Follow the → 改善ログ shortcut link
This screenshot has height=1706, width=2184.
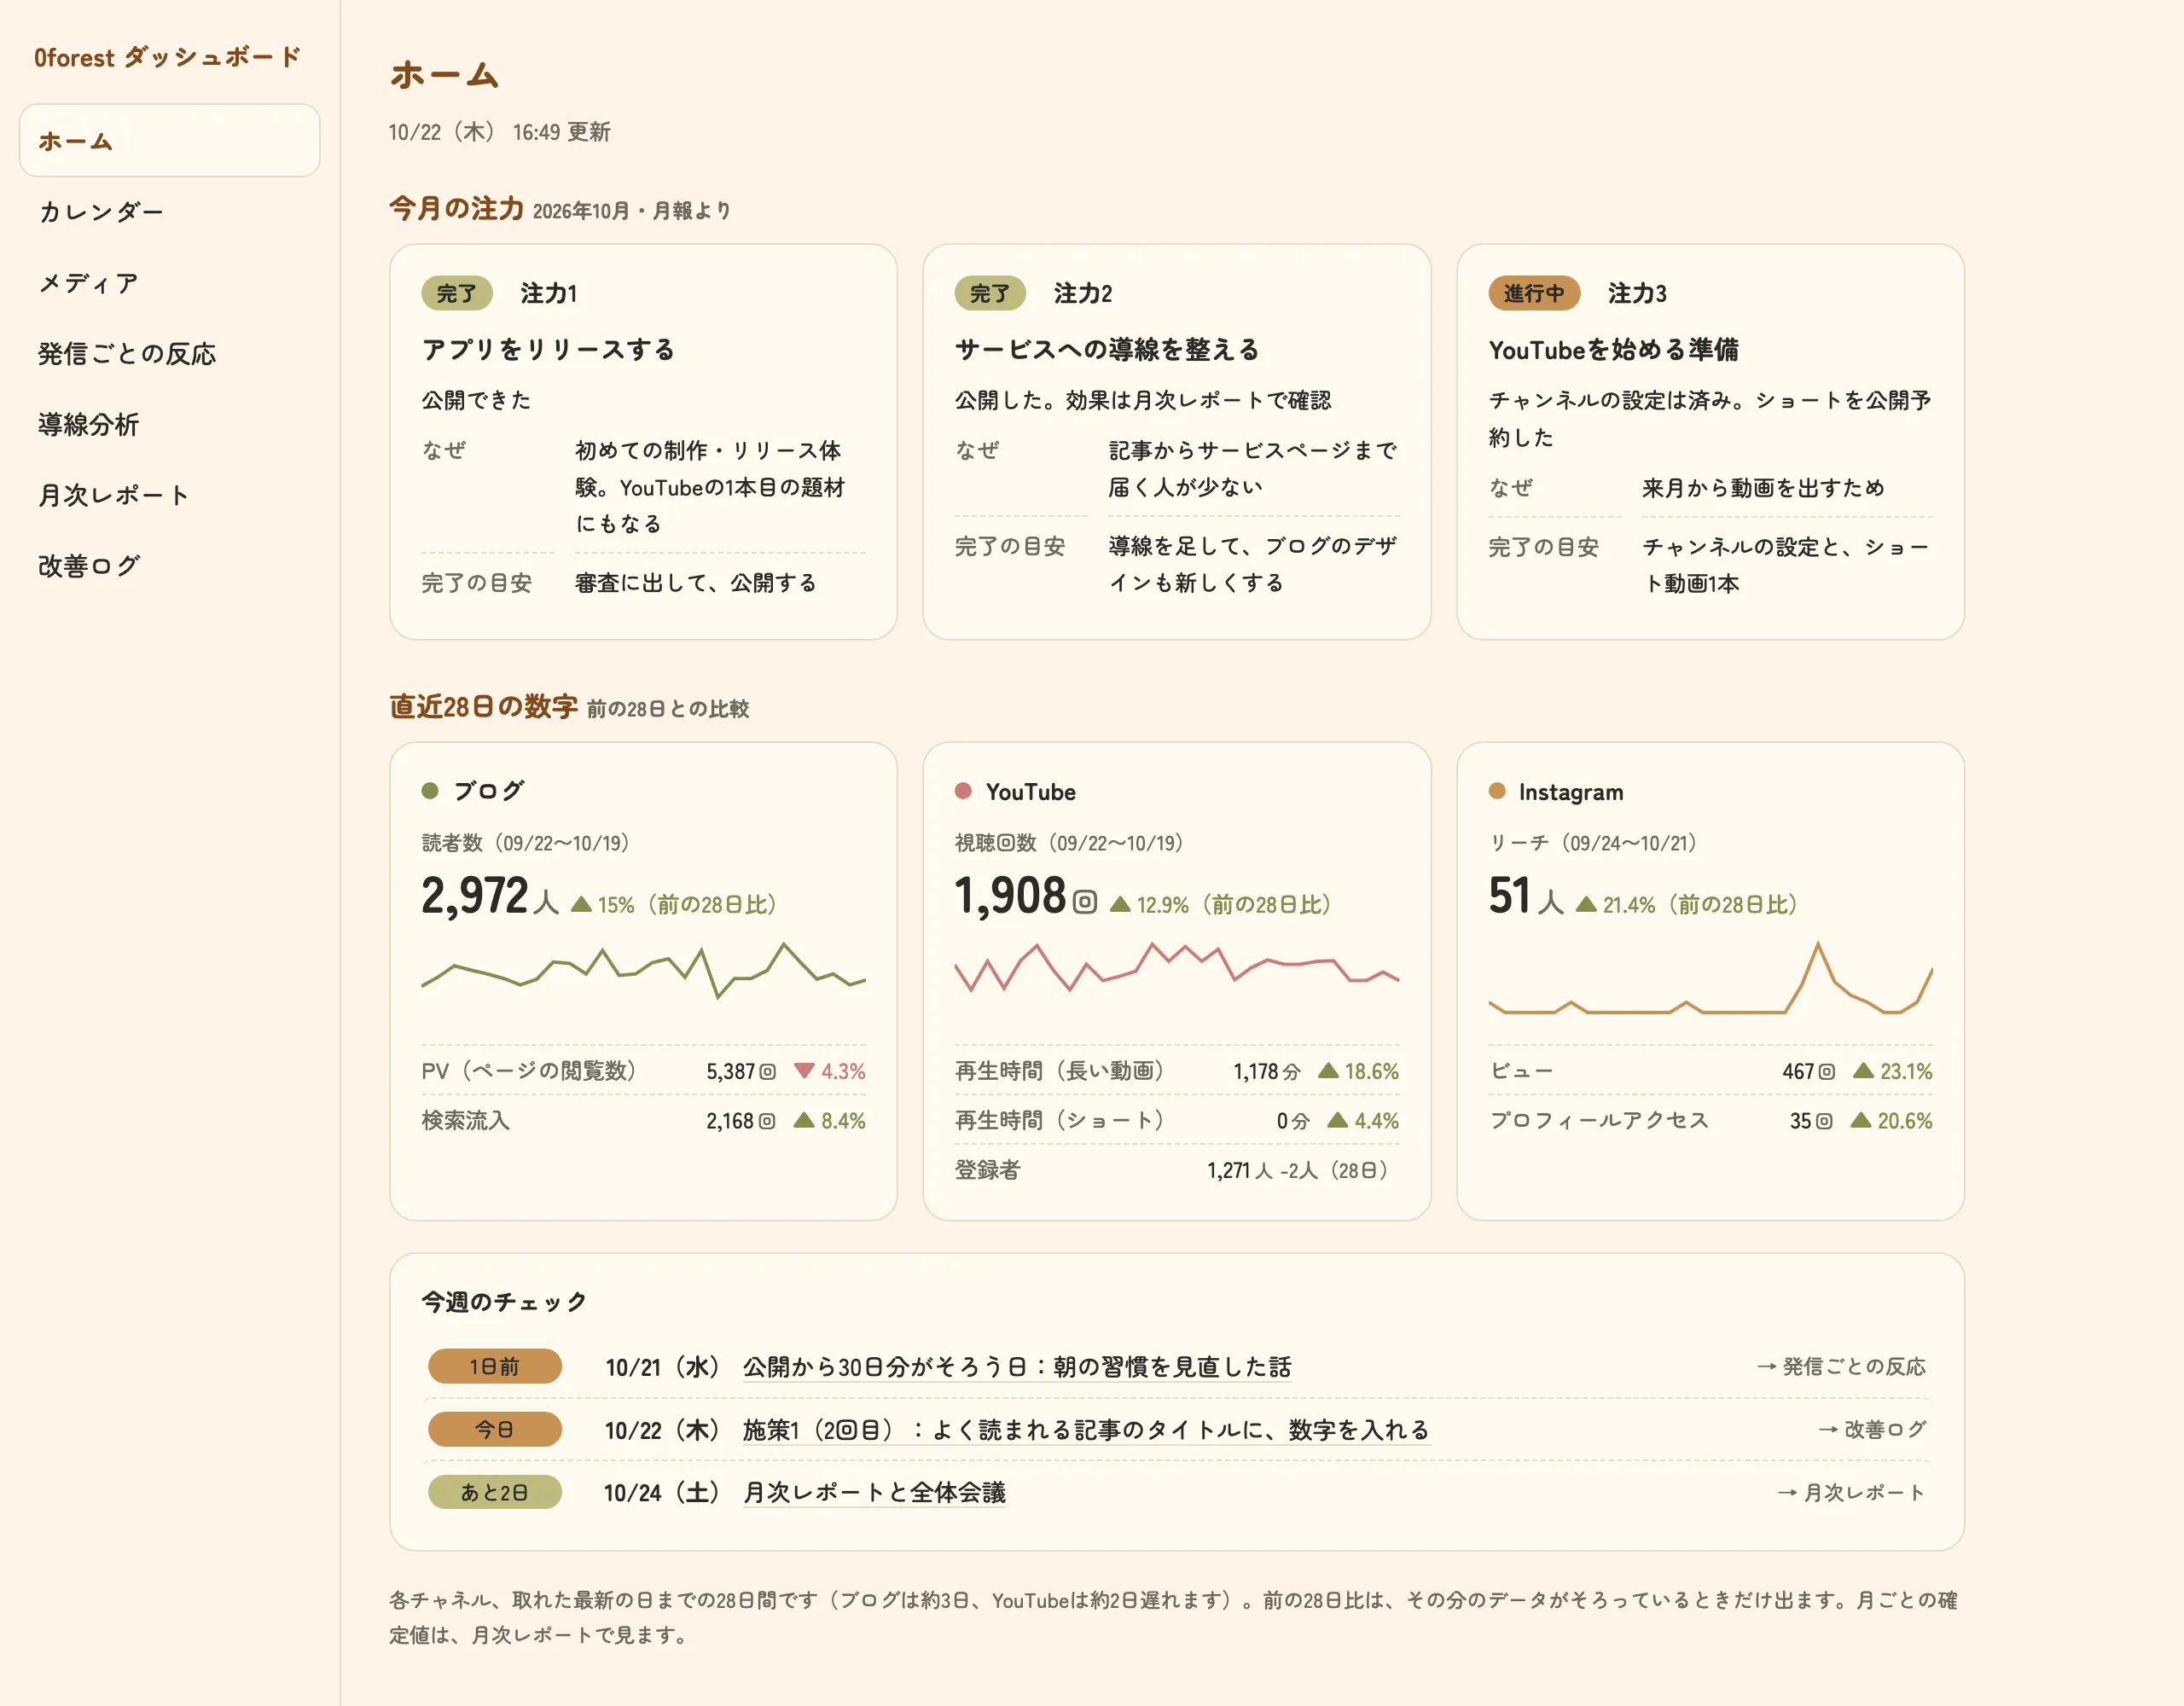tap(1872, 1430)
